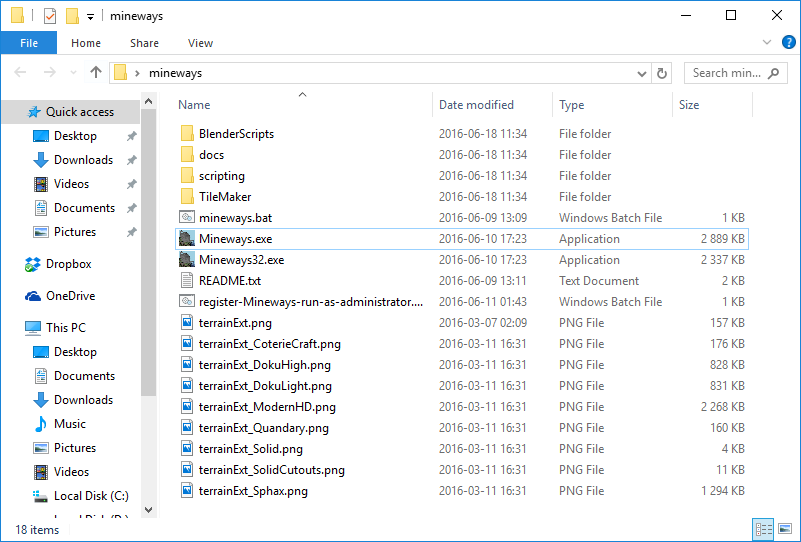Select terrainExt_DokuLight.png file name
The width and height of the screenshot is (801, 542).
pyautogui.click(x=265, y=386)
